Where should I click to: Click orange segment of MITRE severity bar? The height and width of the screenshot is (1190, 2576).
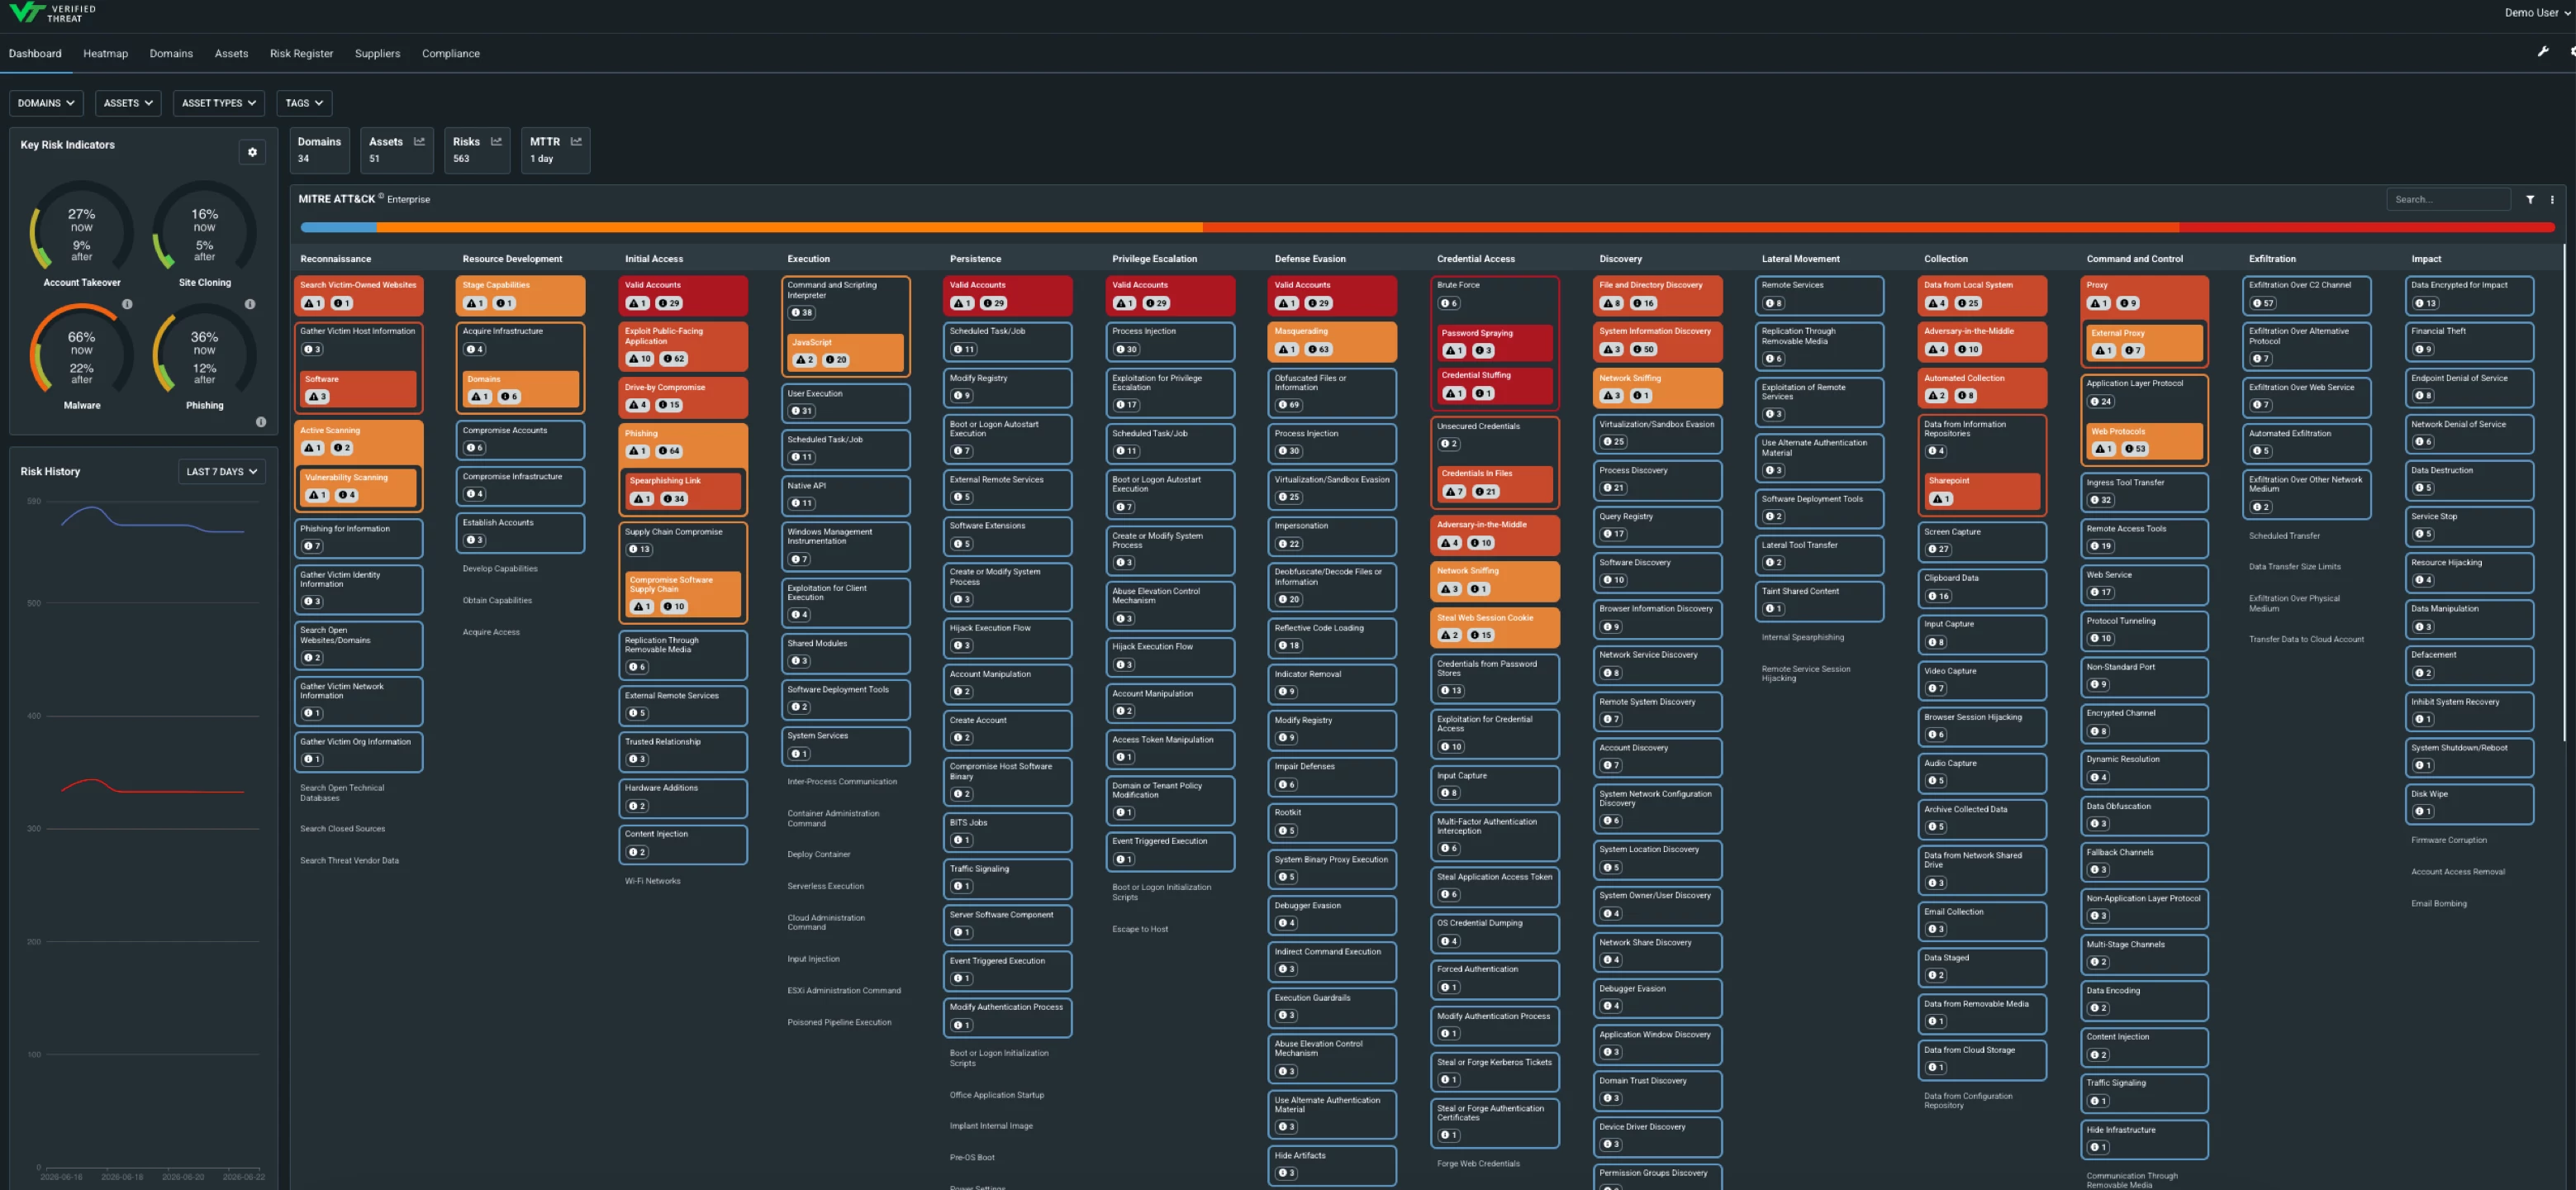click(789, 228)
